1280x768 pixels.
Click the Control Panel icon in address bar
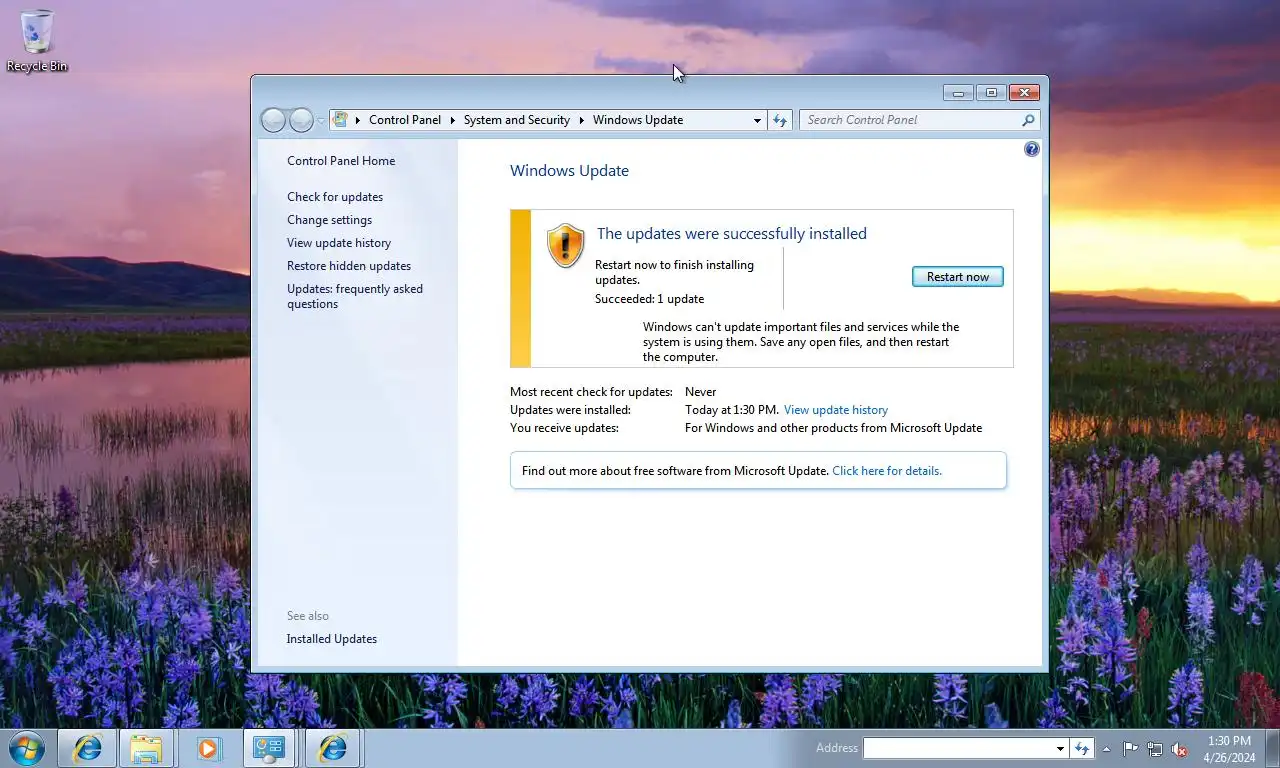[341, 119]
